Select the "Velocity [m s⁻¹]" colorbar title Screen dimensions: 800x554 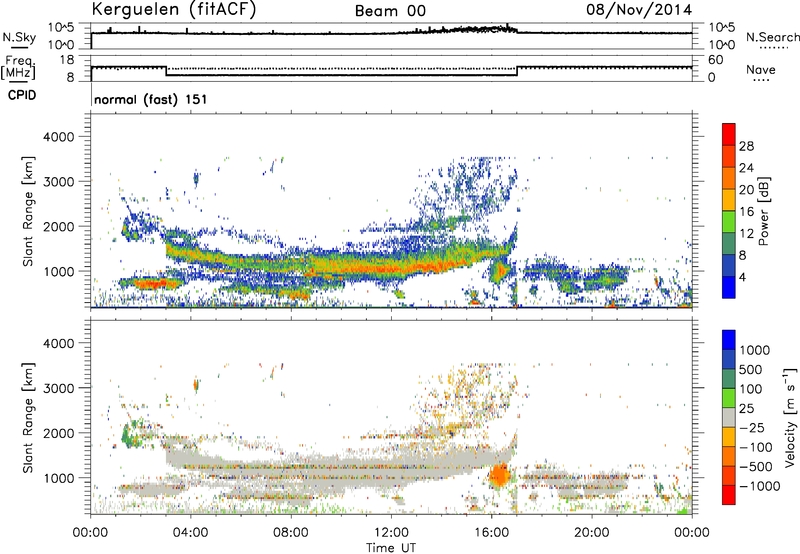[790, 417]
